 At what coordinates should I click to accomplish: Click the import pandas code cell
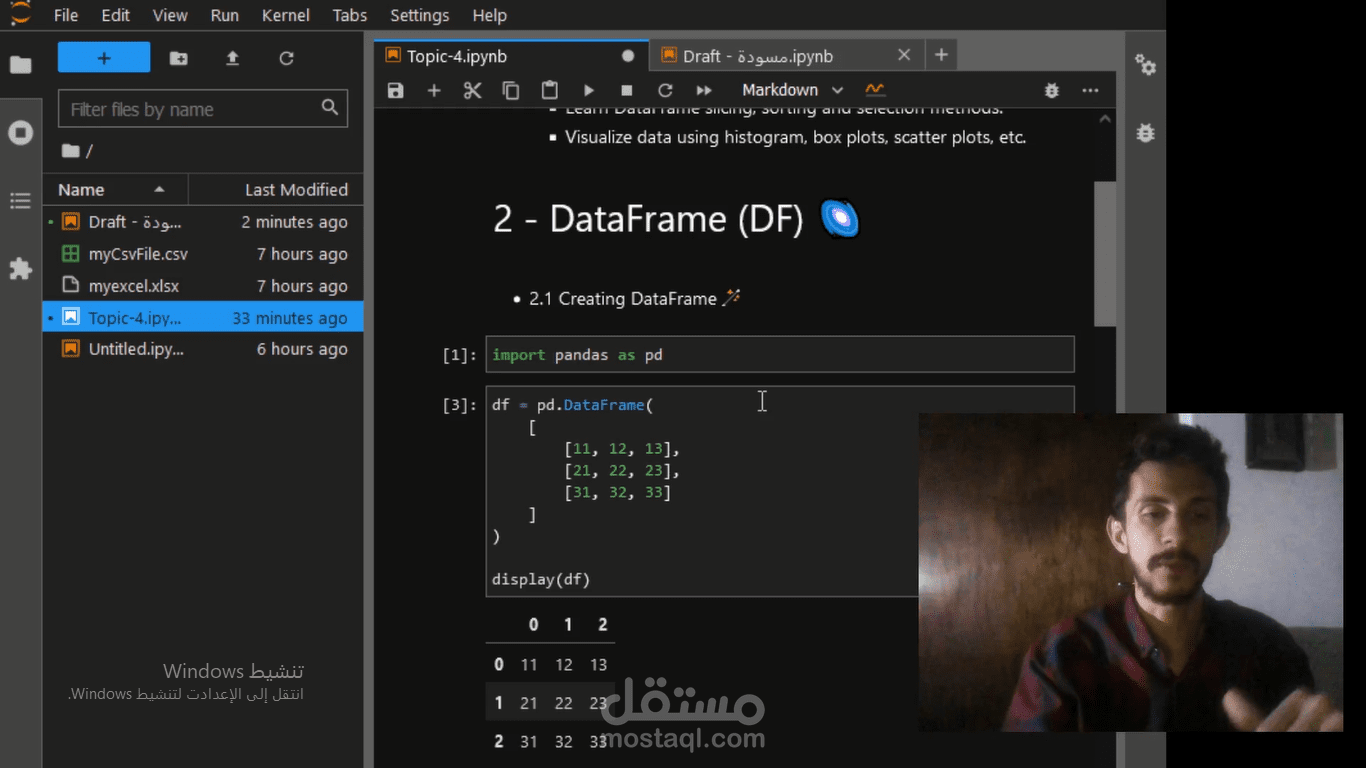click(x=780, y=355)
